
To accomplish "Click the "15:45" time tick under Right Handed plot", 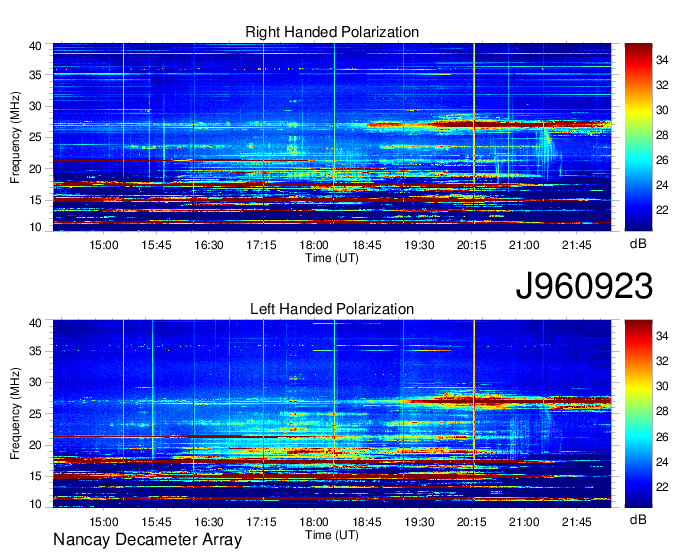I will (156, 245).
